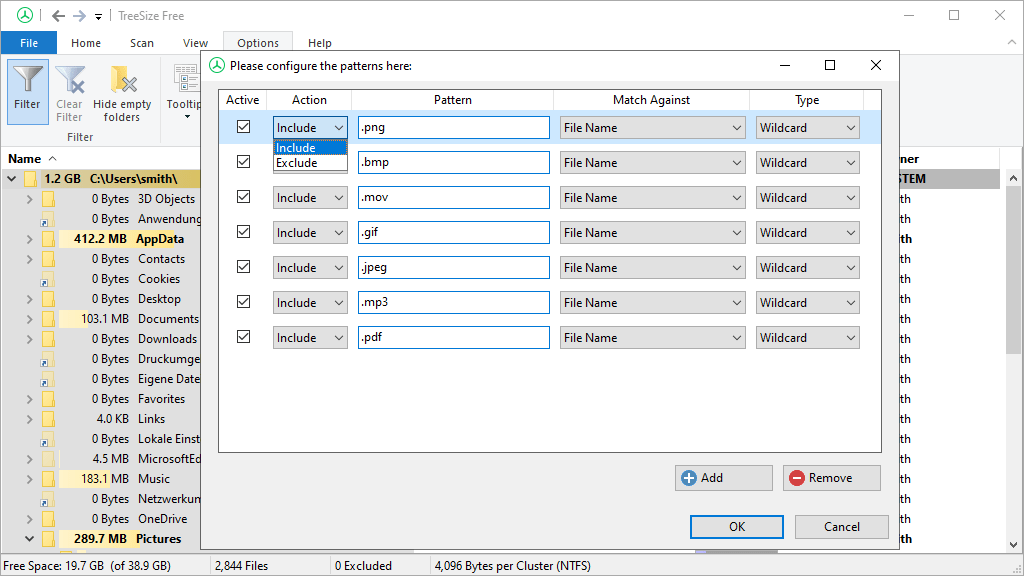This screenshot has width=1024, height=576.
Task: Click the 0 Excluded status entry
Action: click(363, 566)
